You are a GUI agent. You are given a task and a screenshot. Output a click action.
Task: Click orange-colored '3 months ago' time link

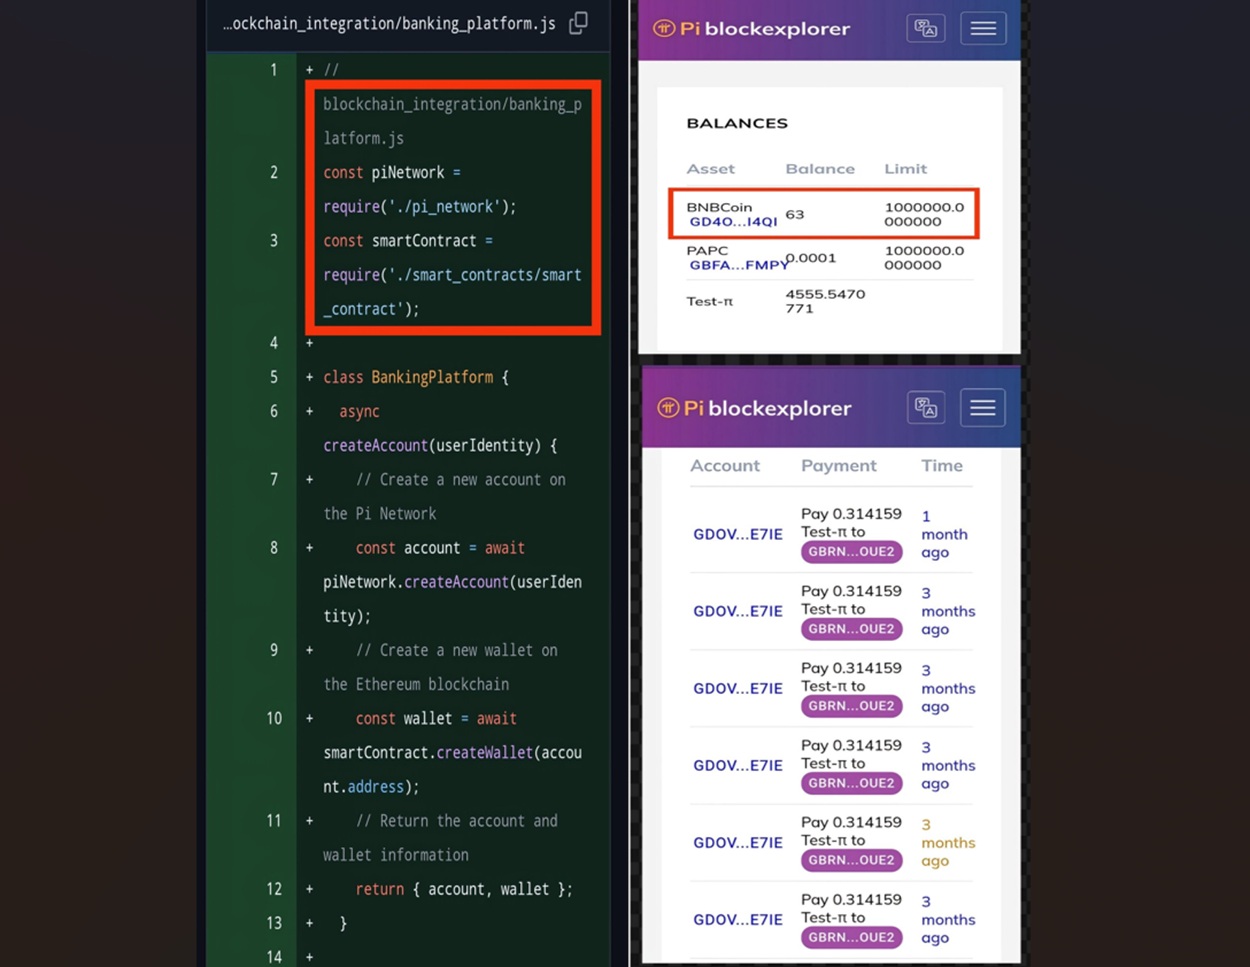pos(947,842)
